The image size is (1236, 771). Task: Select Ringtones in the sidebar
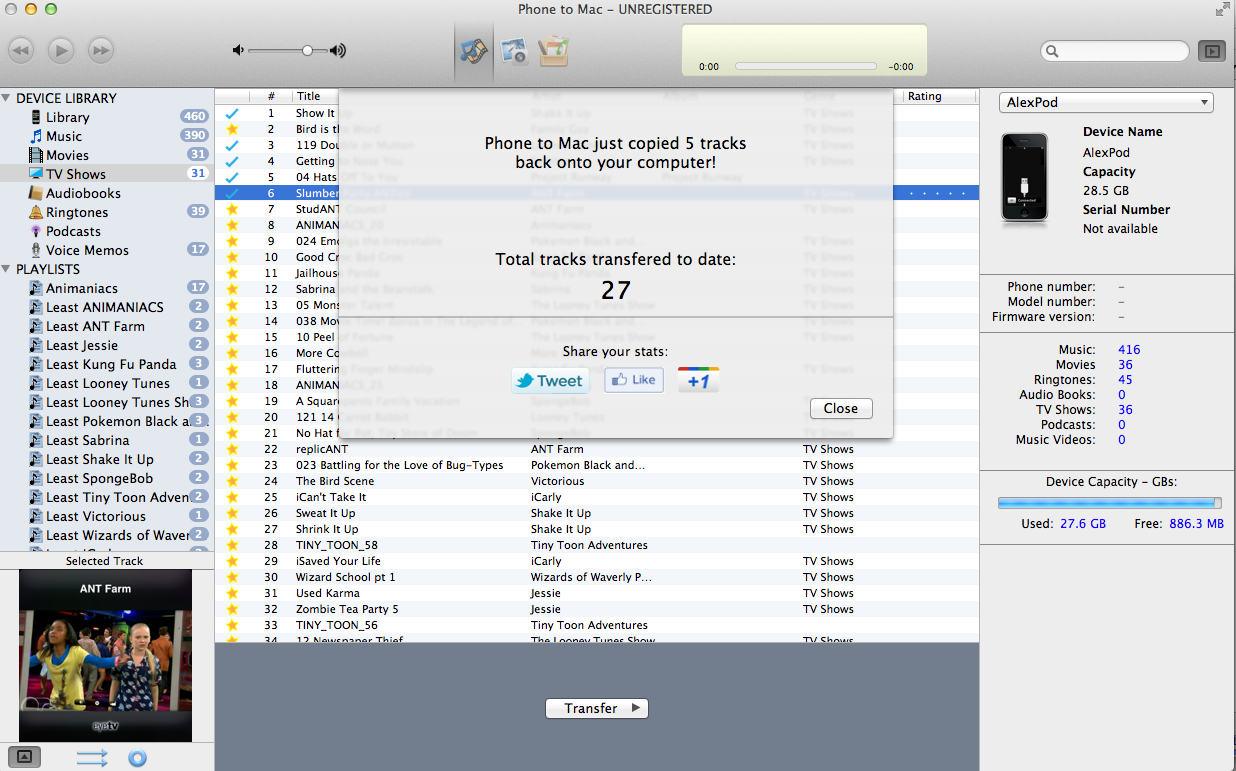[x=77, y=212]
